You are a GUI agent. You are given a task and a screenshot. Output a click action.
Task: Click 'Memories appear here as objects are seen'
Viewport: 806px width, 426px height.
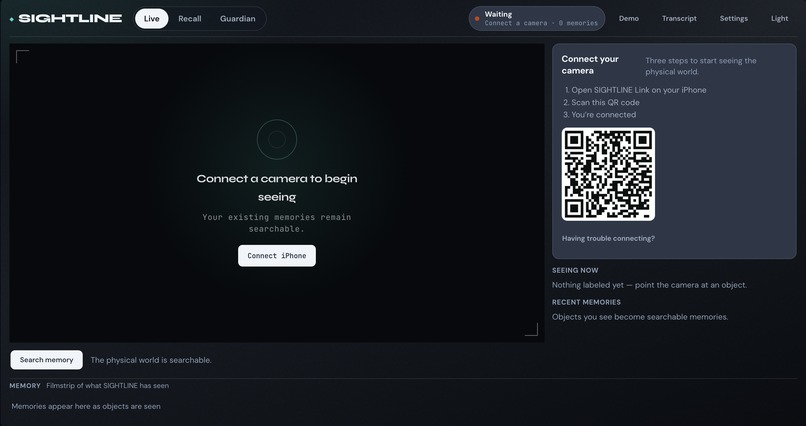tap(86, 406)
